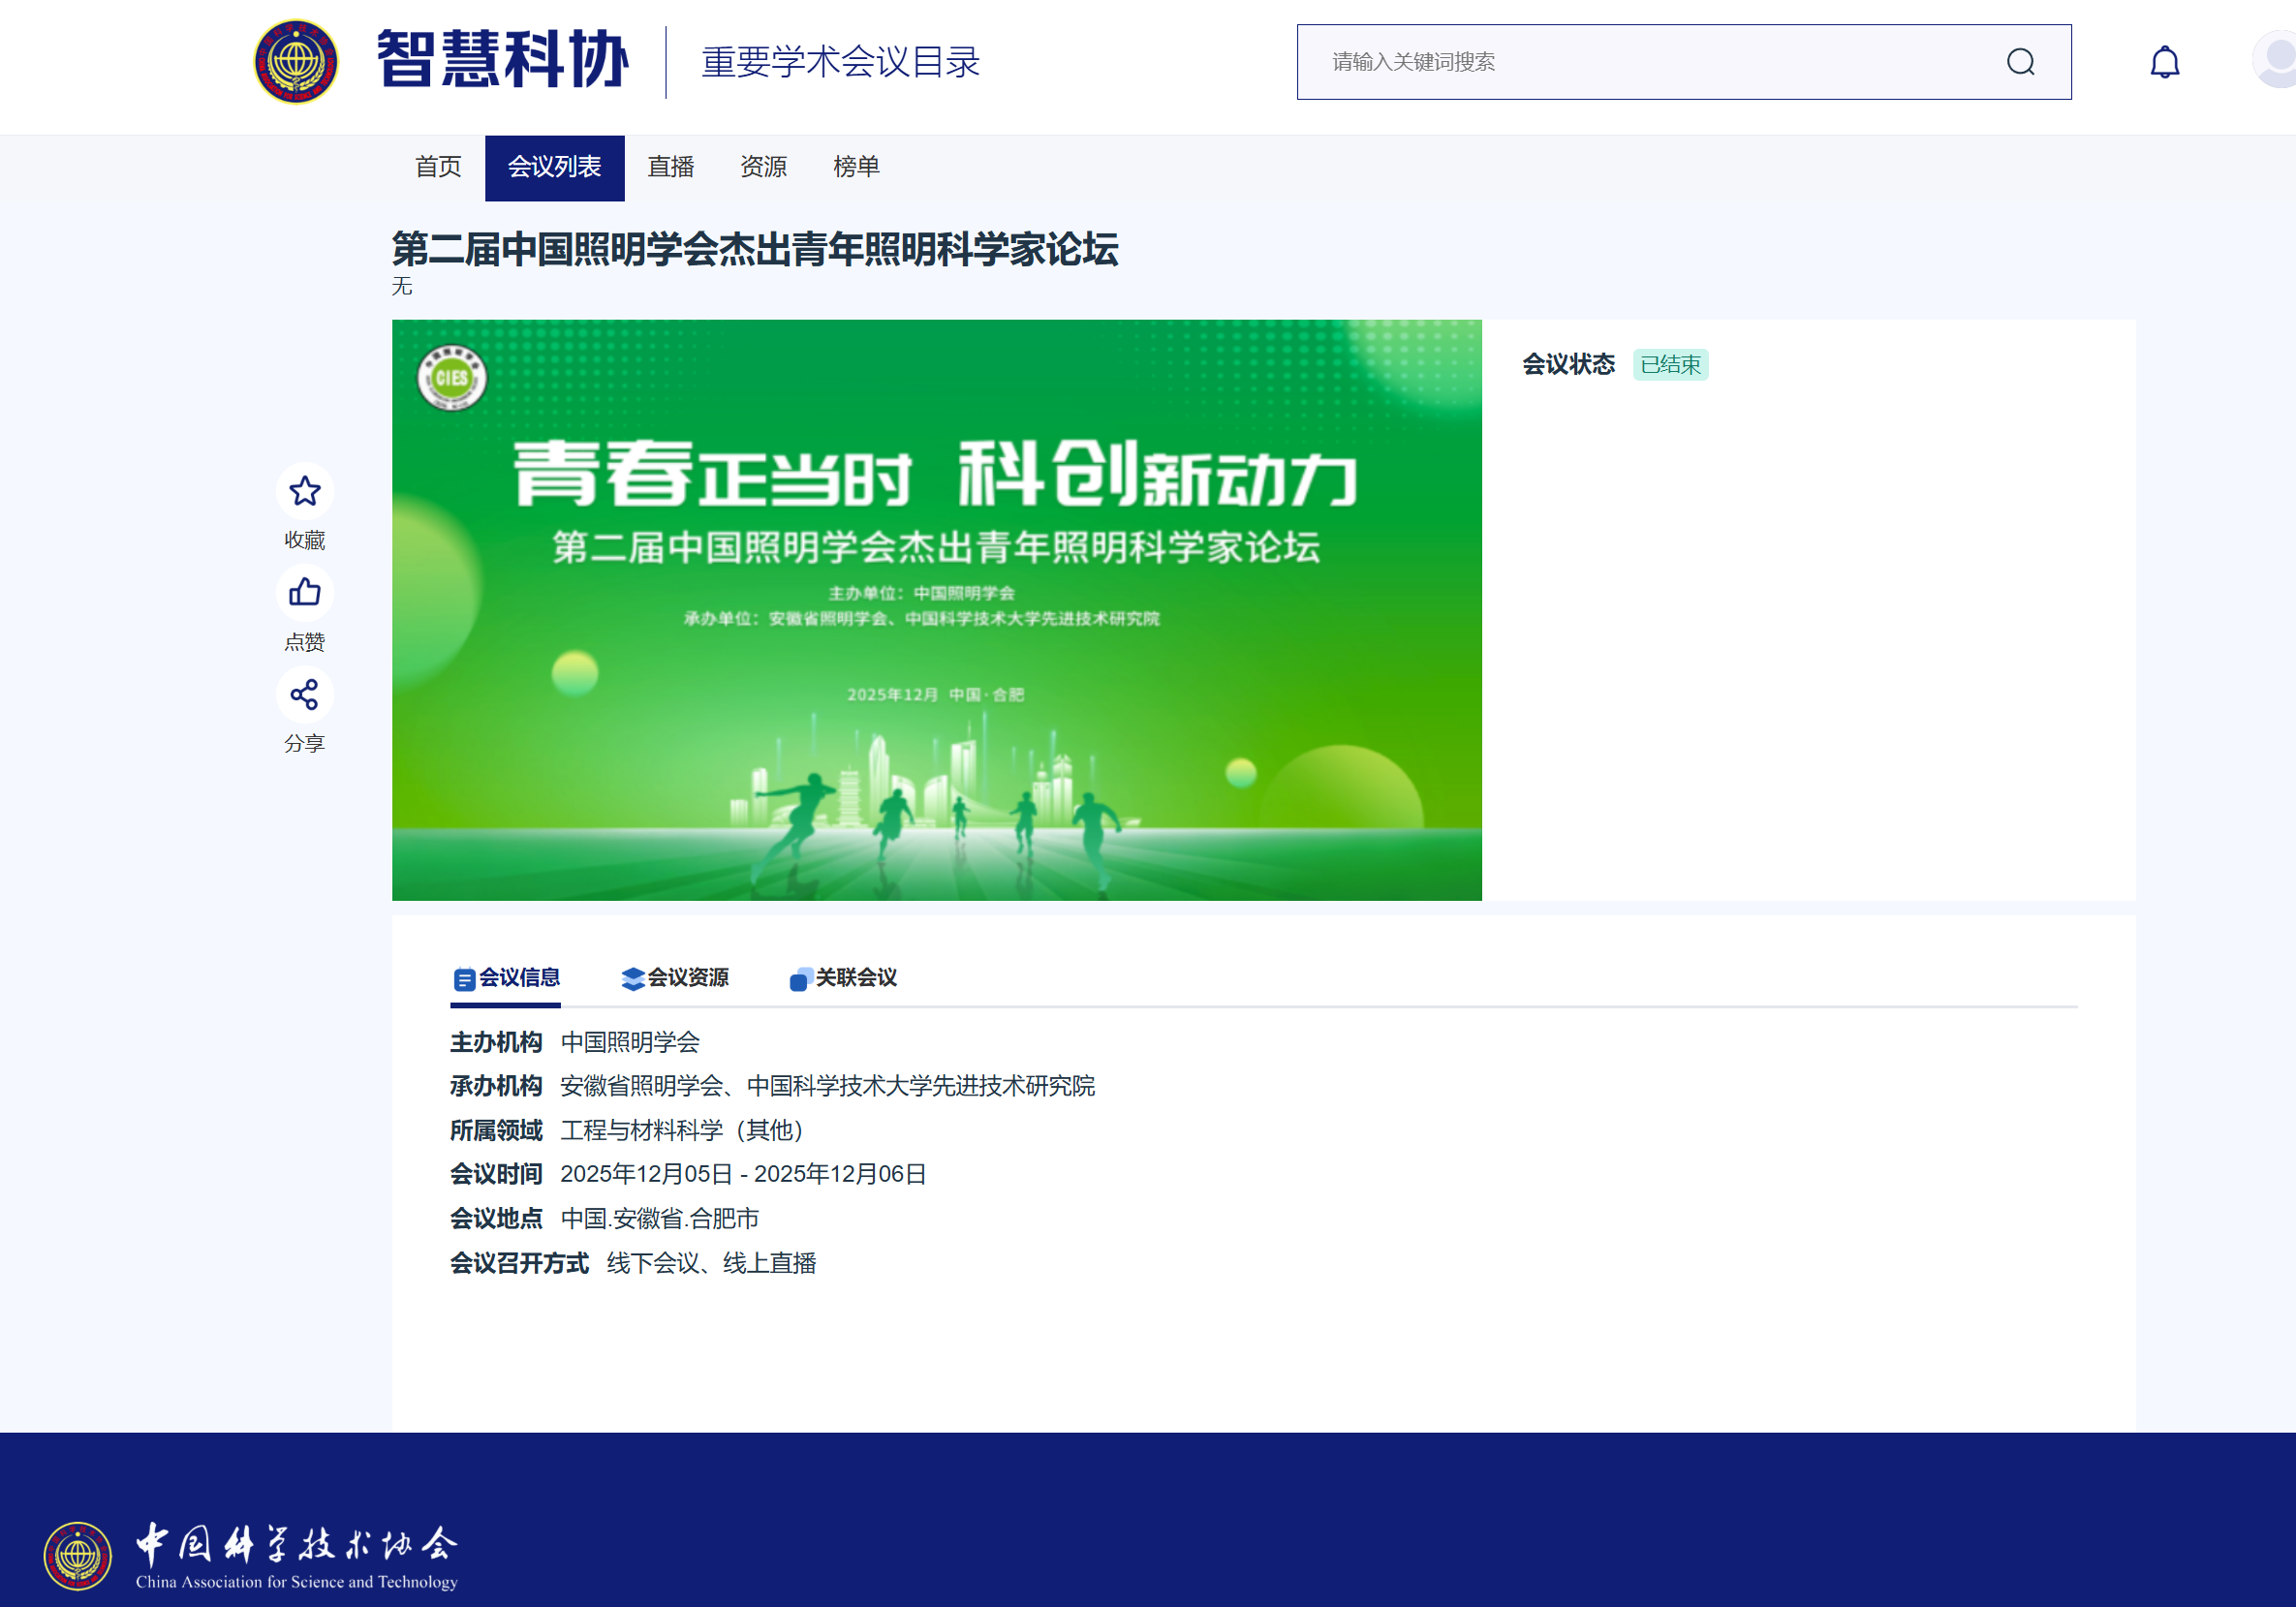
Task: Click the 已结束 status badge
Action: click(x=1669, y=364)
